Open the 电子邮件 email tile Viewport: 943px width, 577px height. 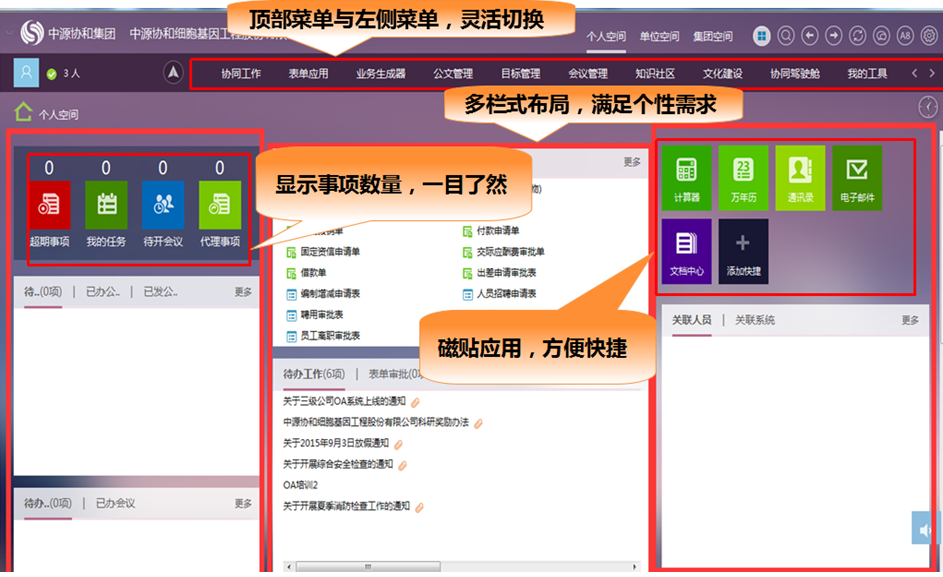pos(857,177)
